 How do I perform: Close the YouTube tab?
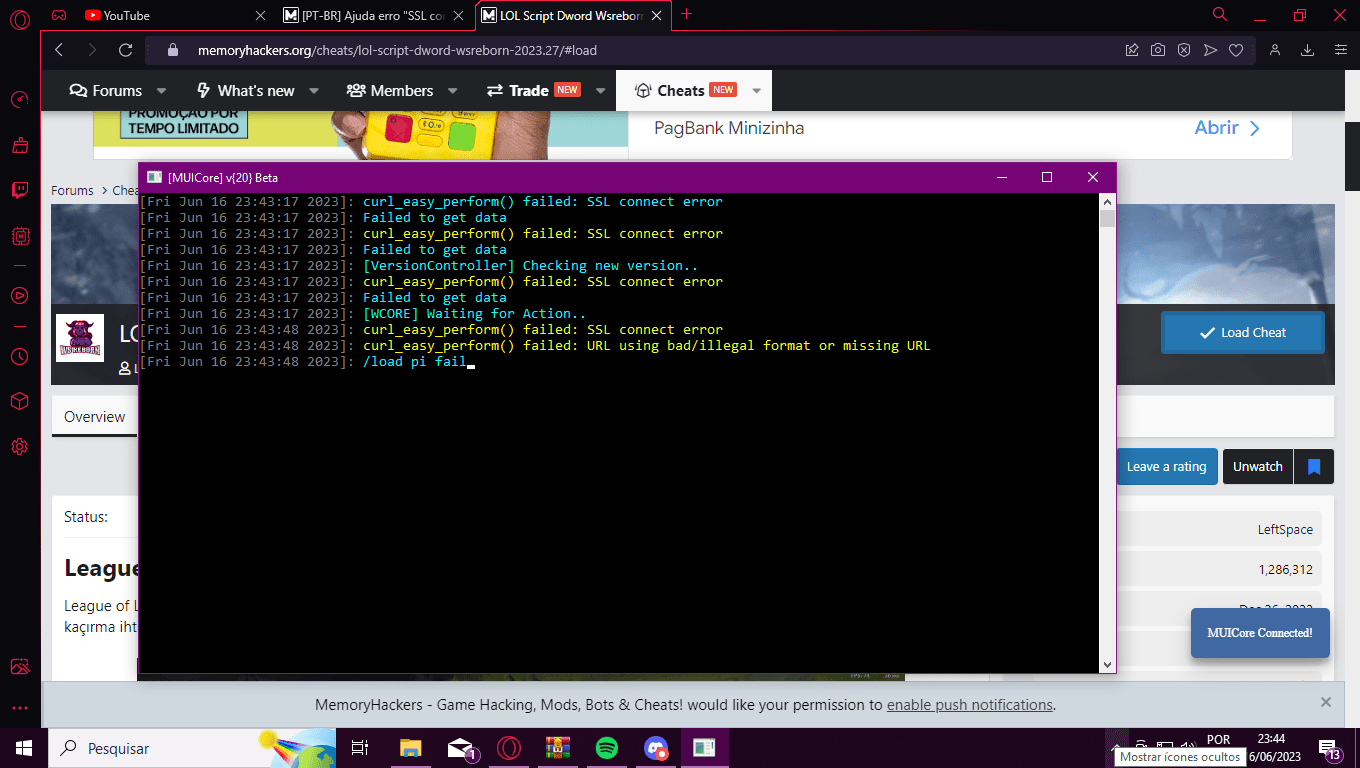pos(260,15)
